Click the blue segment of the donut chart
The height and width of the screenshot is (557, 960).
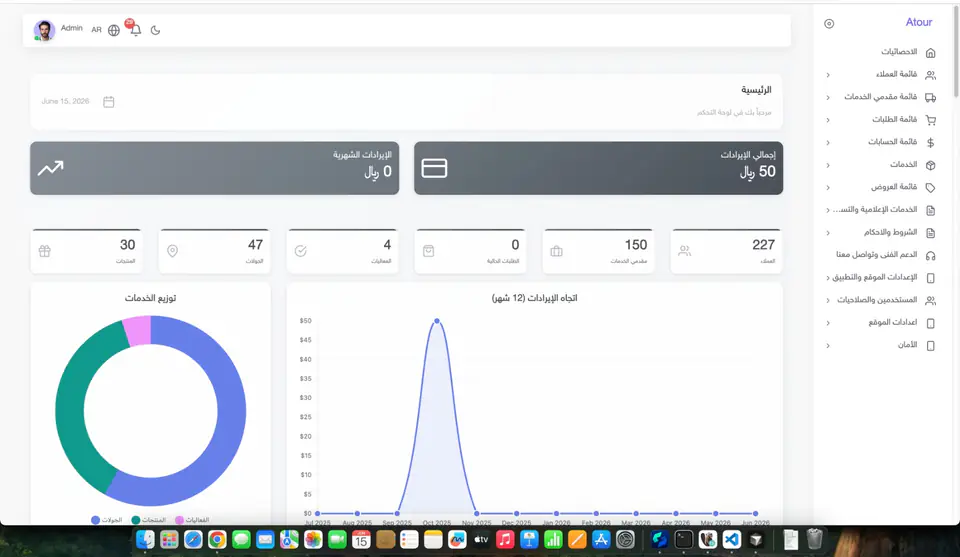231,411
